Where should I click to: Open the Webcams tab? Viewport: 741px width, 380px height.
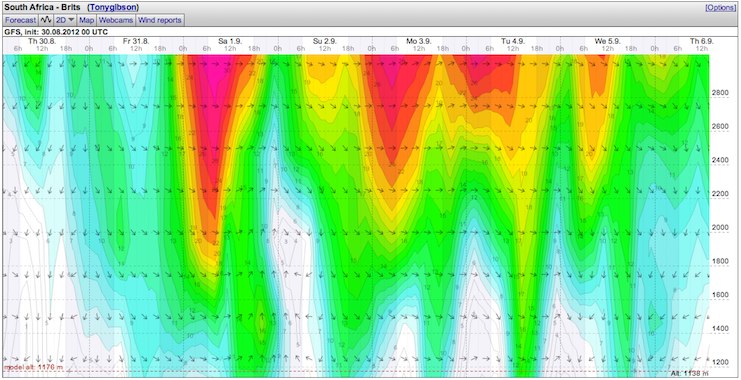(x=116, y=20)
